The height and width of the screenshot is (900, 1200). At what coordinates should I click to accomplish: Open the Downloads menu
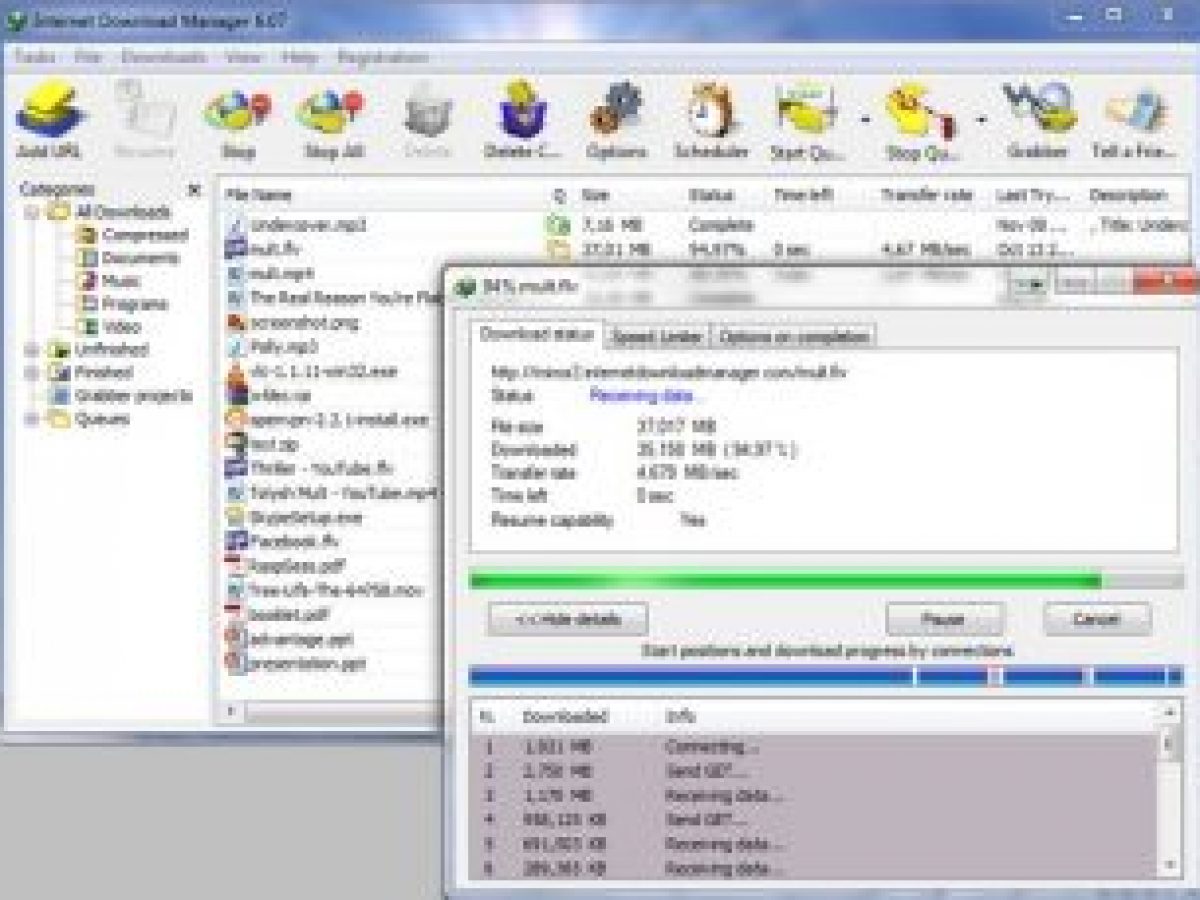tap(164, 57)
